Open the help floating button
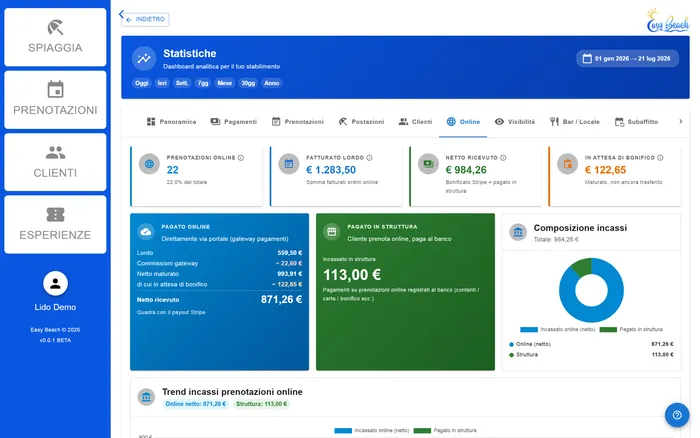Screen dimensions: 700x438 click(677, 415)
